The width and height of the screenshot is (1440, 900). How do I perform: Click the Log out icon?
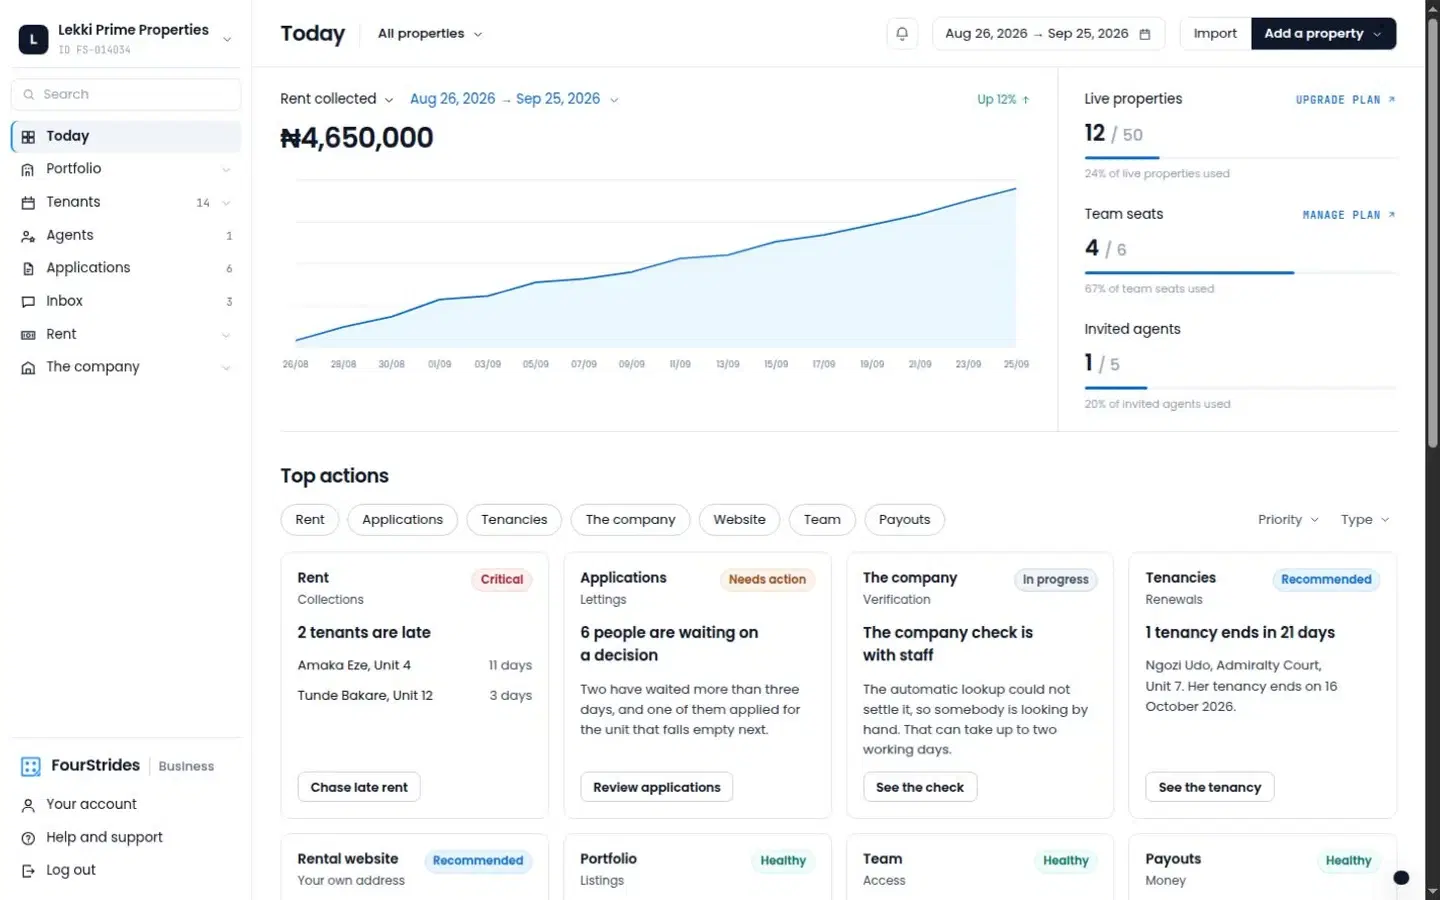click(x=28, y=871)
